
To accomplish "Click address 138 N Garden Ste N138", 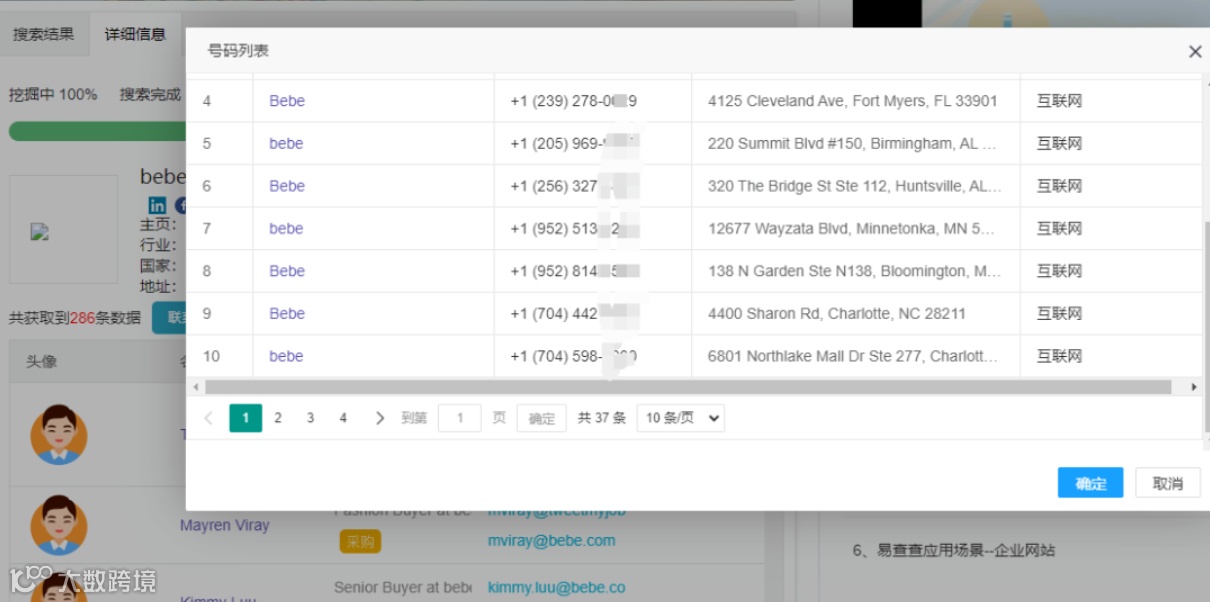I will pos(855,271).
